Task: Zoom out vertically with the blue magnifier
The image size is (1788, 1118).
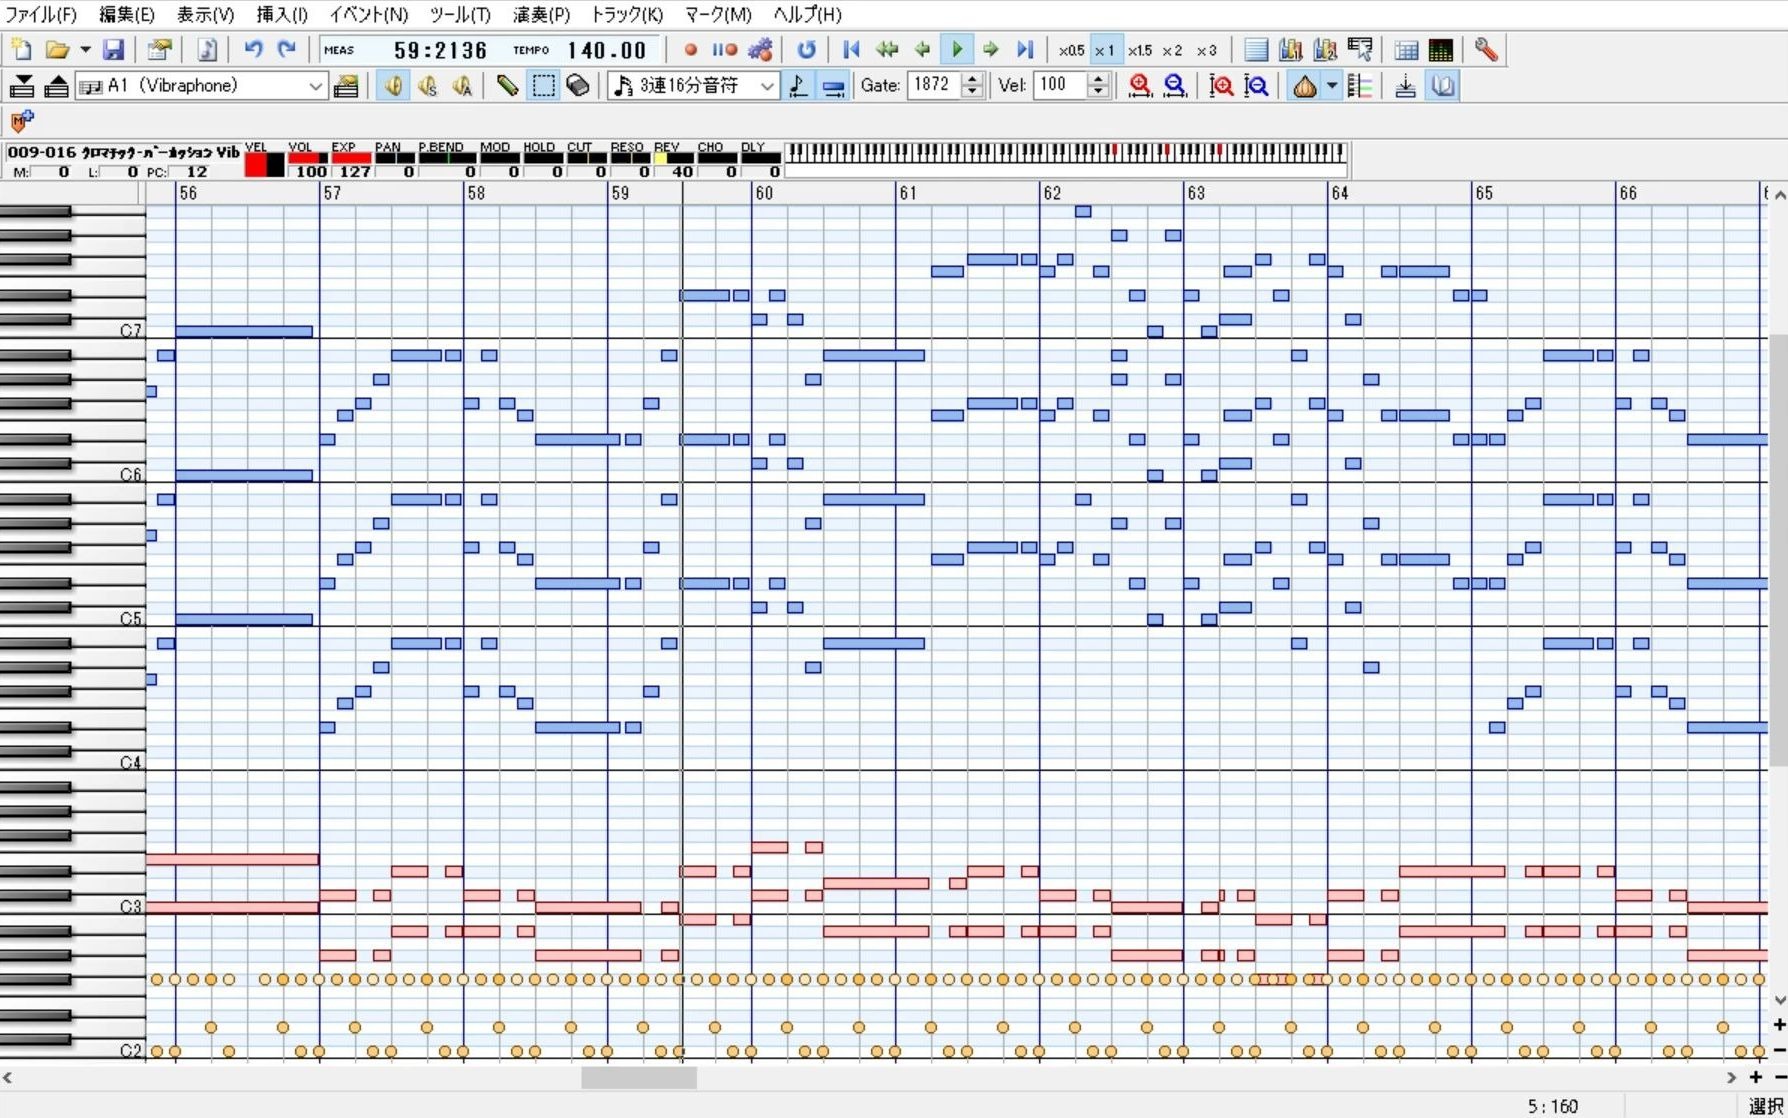Action: 1256,86
